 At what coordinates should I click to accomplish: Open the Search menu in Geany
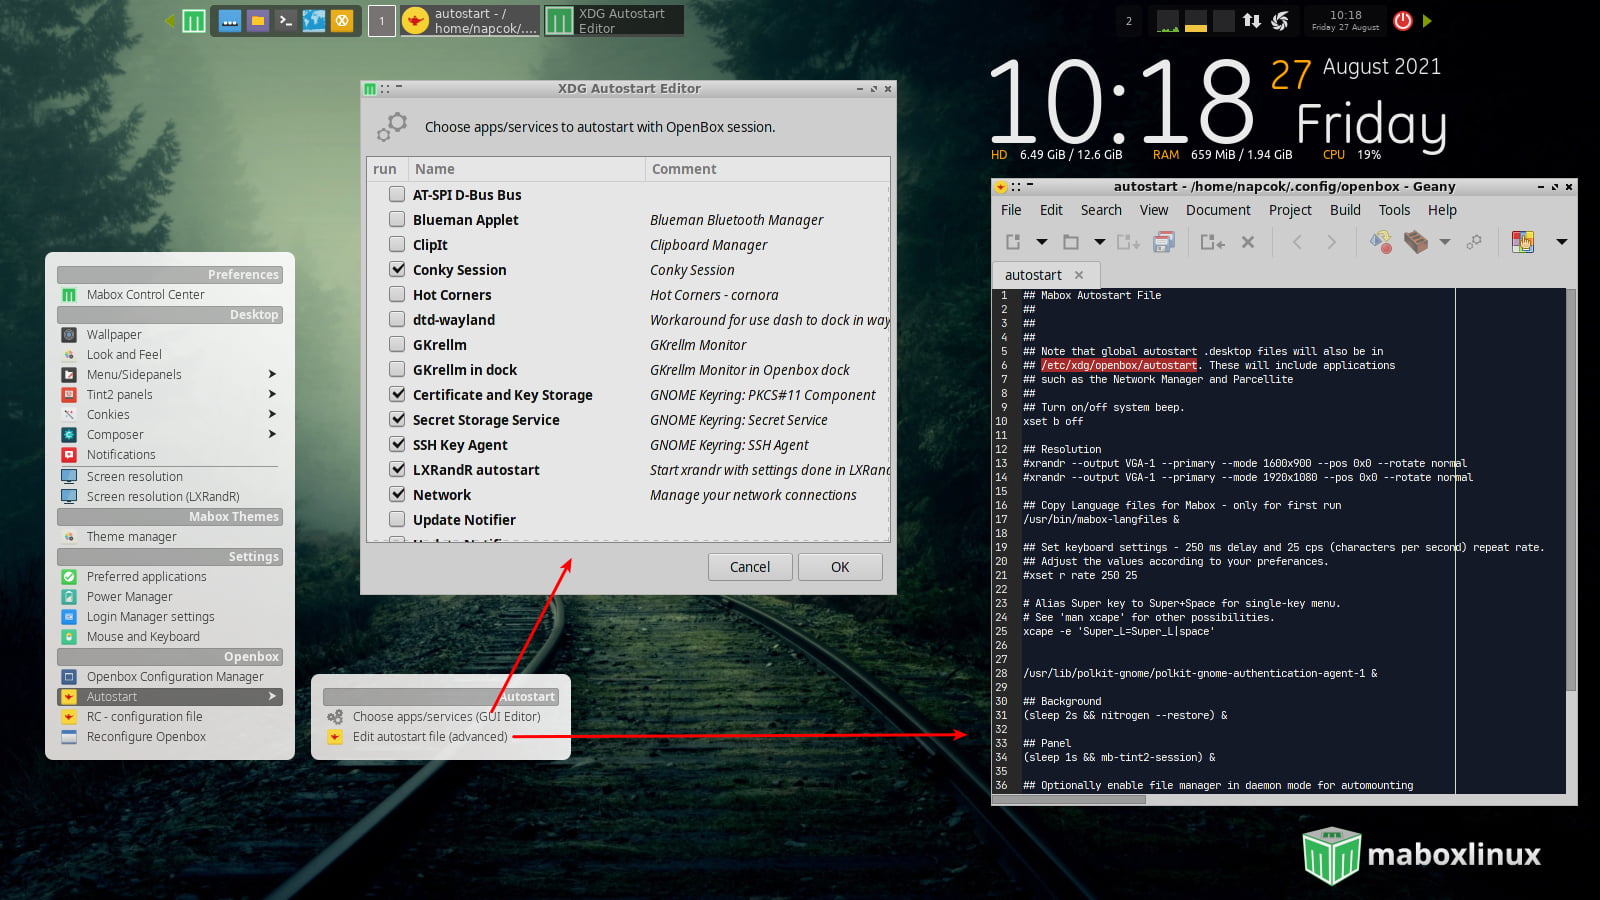point(1101,210)
